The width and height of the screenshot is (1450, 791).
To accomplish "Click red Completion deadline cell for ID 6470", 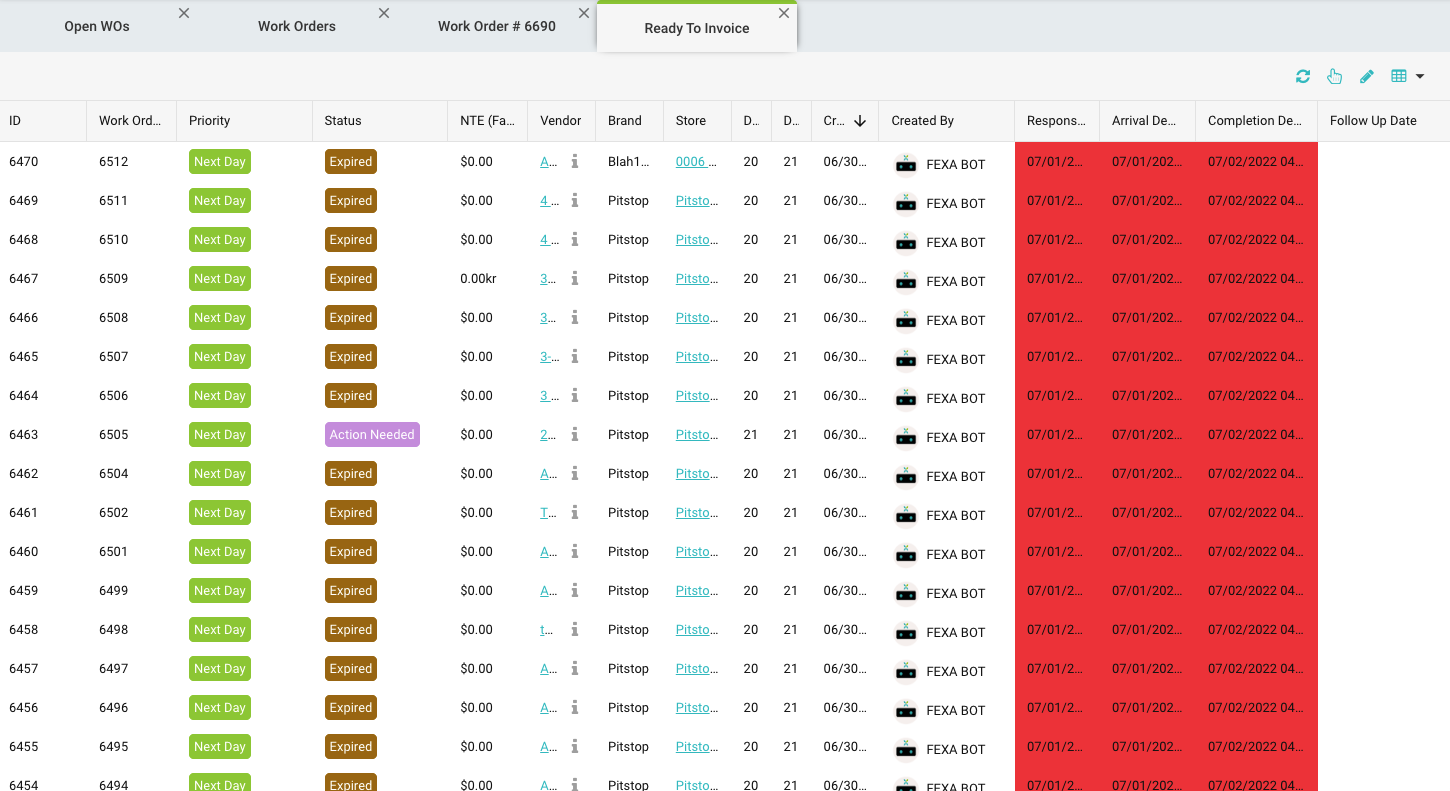I will point(1255,161).
